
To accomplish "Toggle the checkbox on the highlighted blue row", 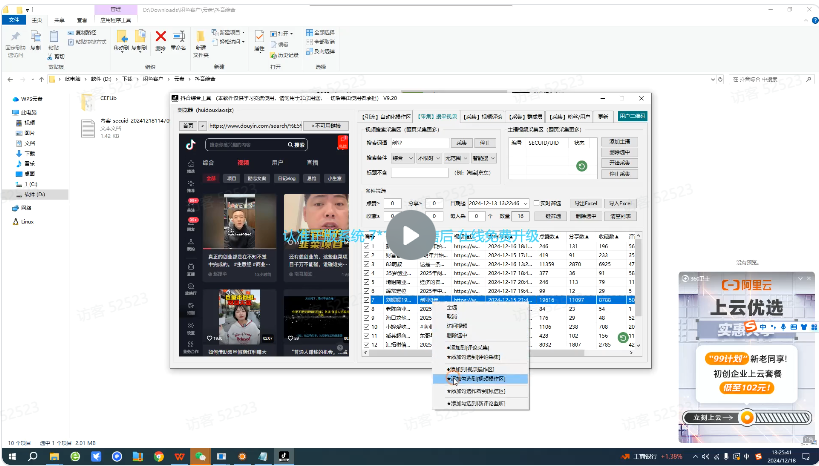I will [x=367, y=299].
